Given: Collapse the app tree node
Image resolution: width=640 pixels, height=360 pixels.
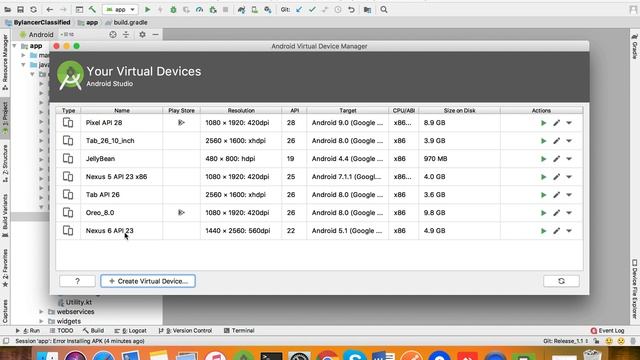Looking at the screenshot, I should (15, 46).
